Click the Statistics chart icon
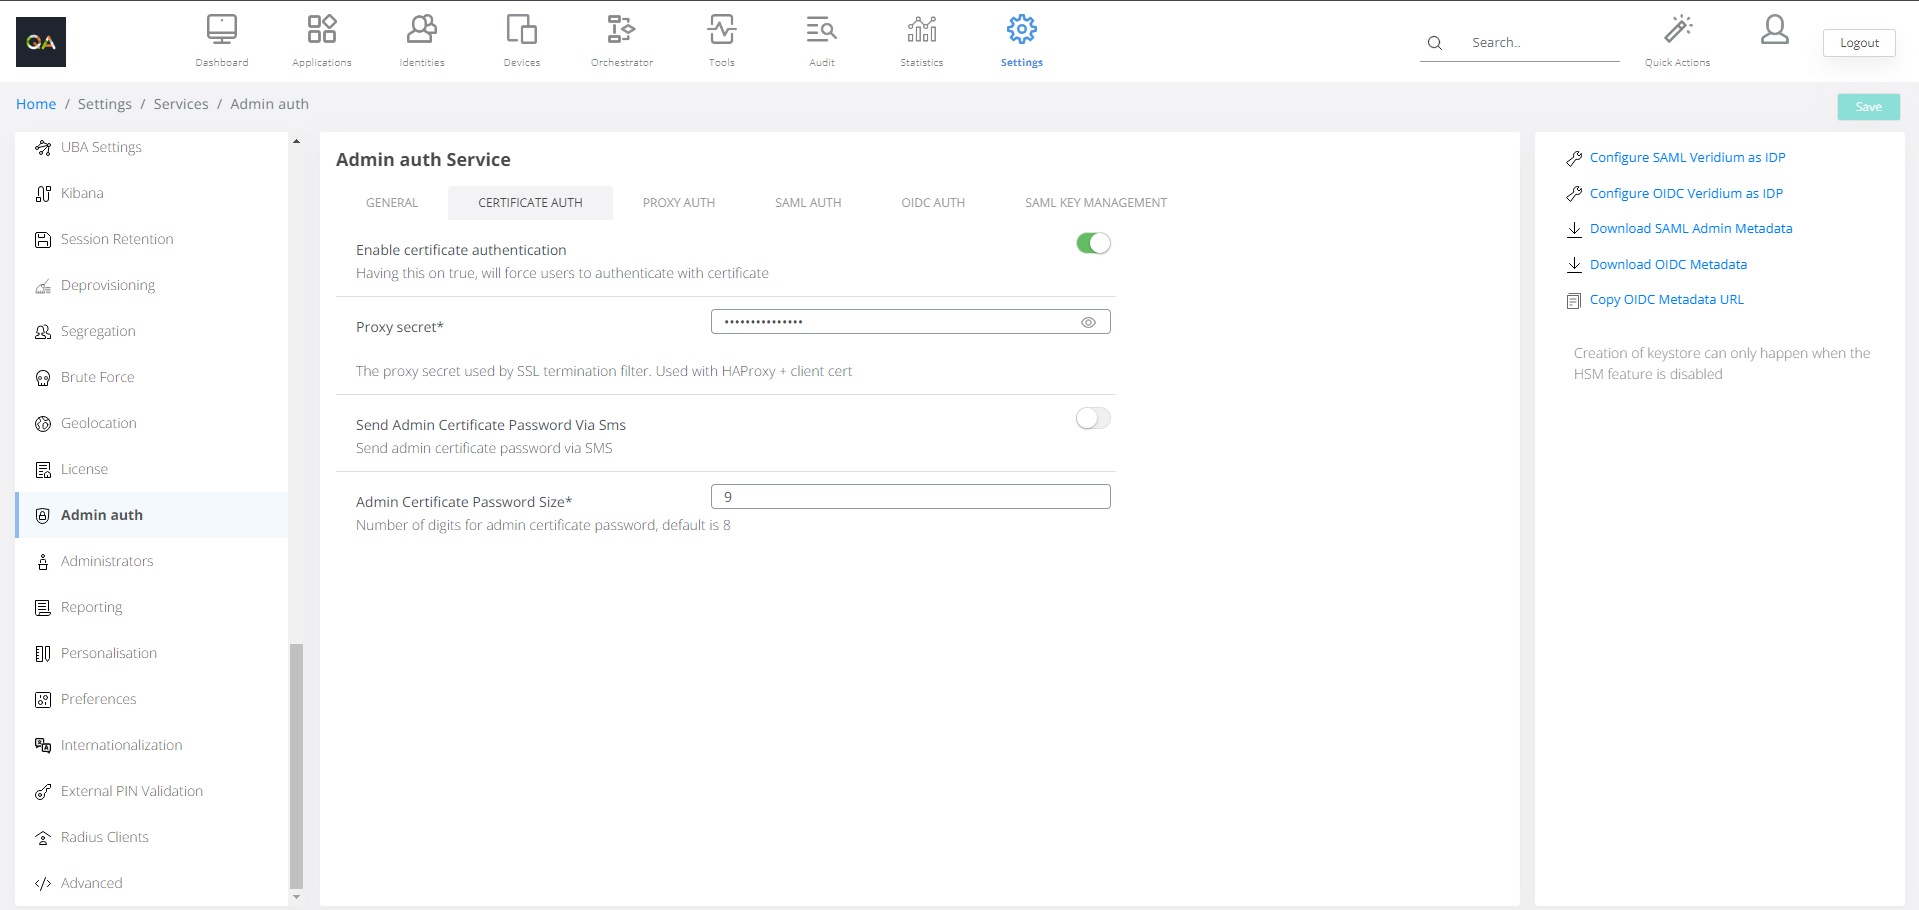Screen dimensions: 1919x910 pos(921,30)
